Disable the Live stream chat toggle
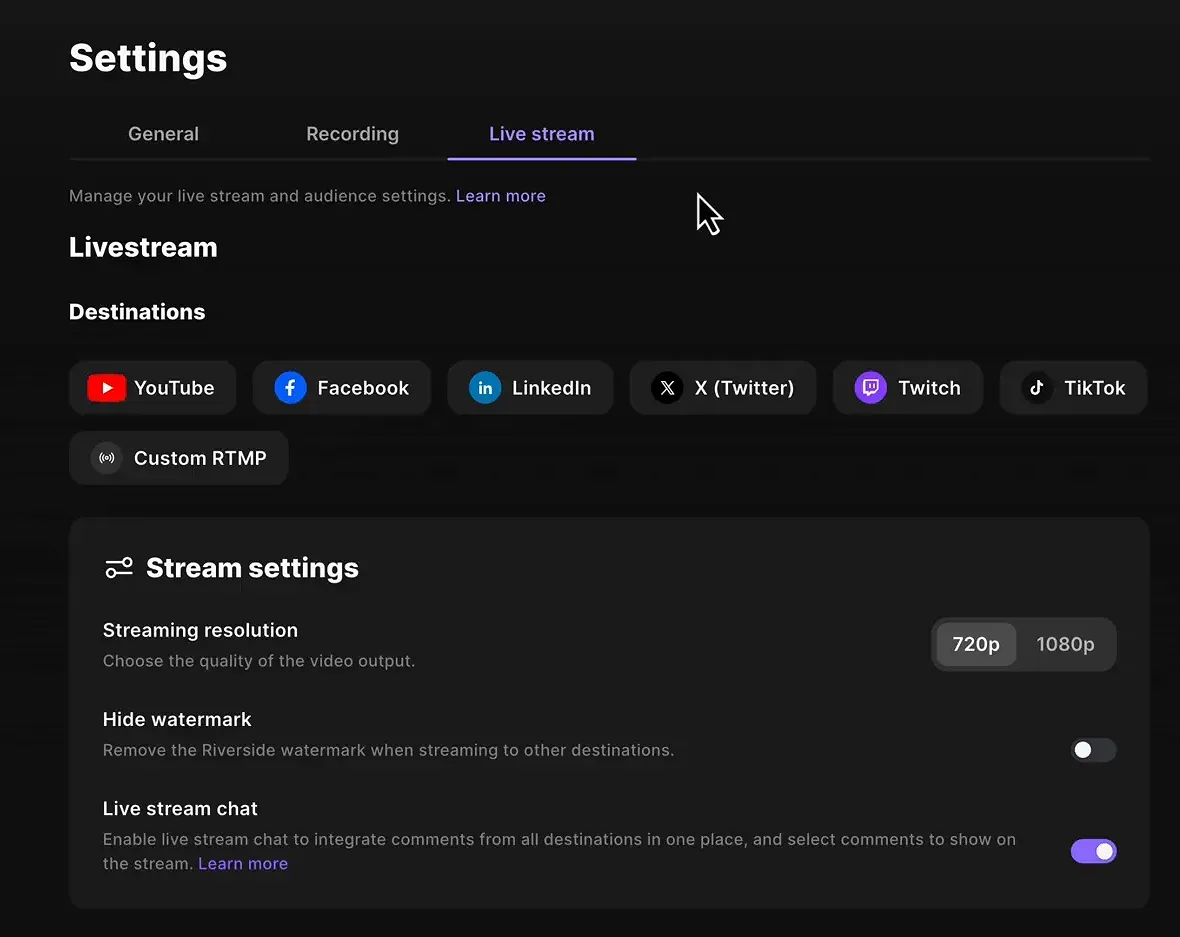 pos(1093,851)
